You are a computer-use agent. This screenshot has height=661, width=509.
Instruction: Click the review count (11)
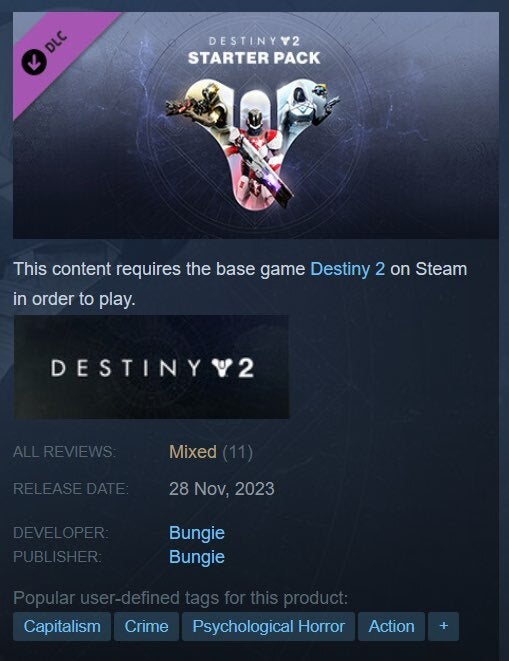237,452
